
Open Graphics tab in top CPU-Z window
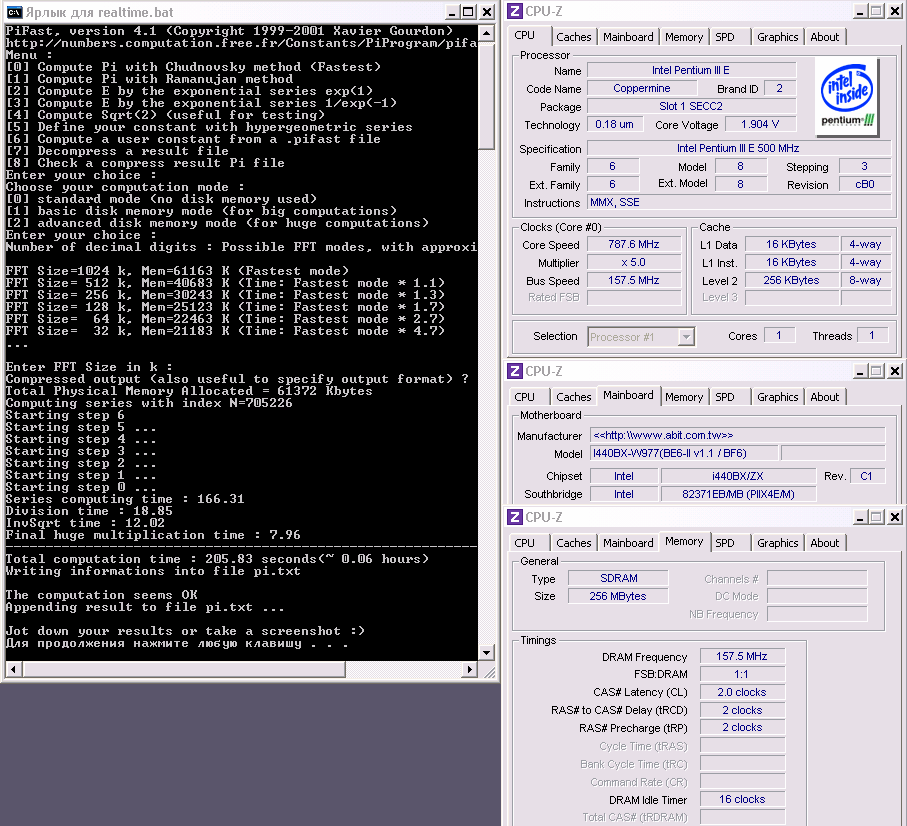coord(777,37)
